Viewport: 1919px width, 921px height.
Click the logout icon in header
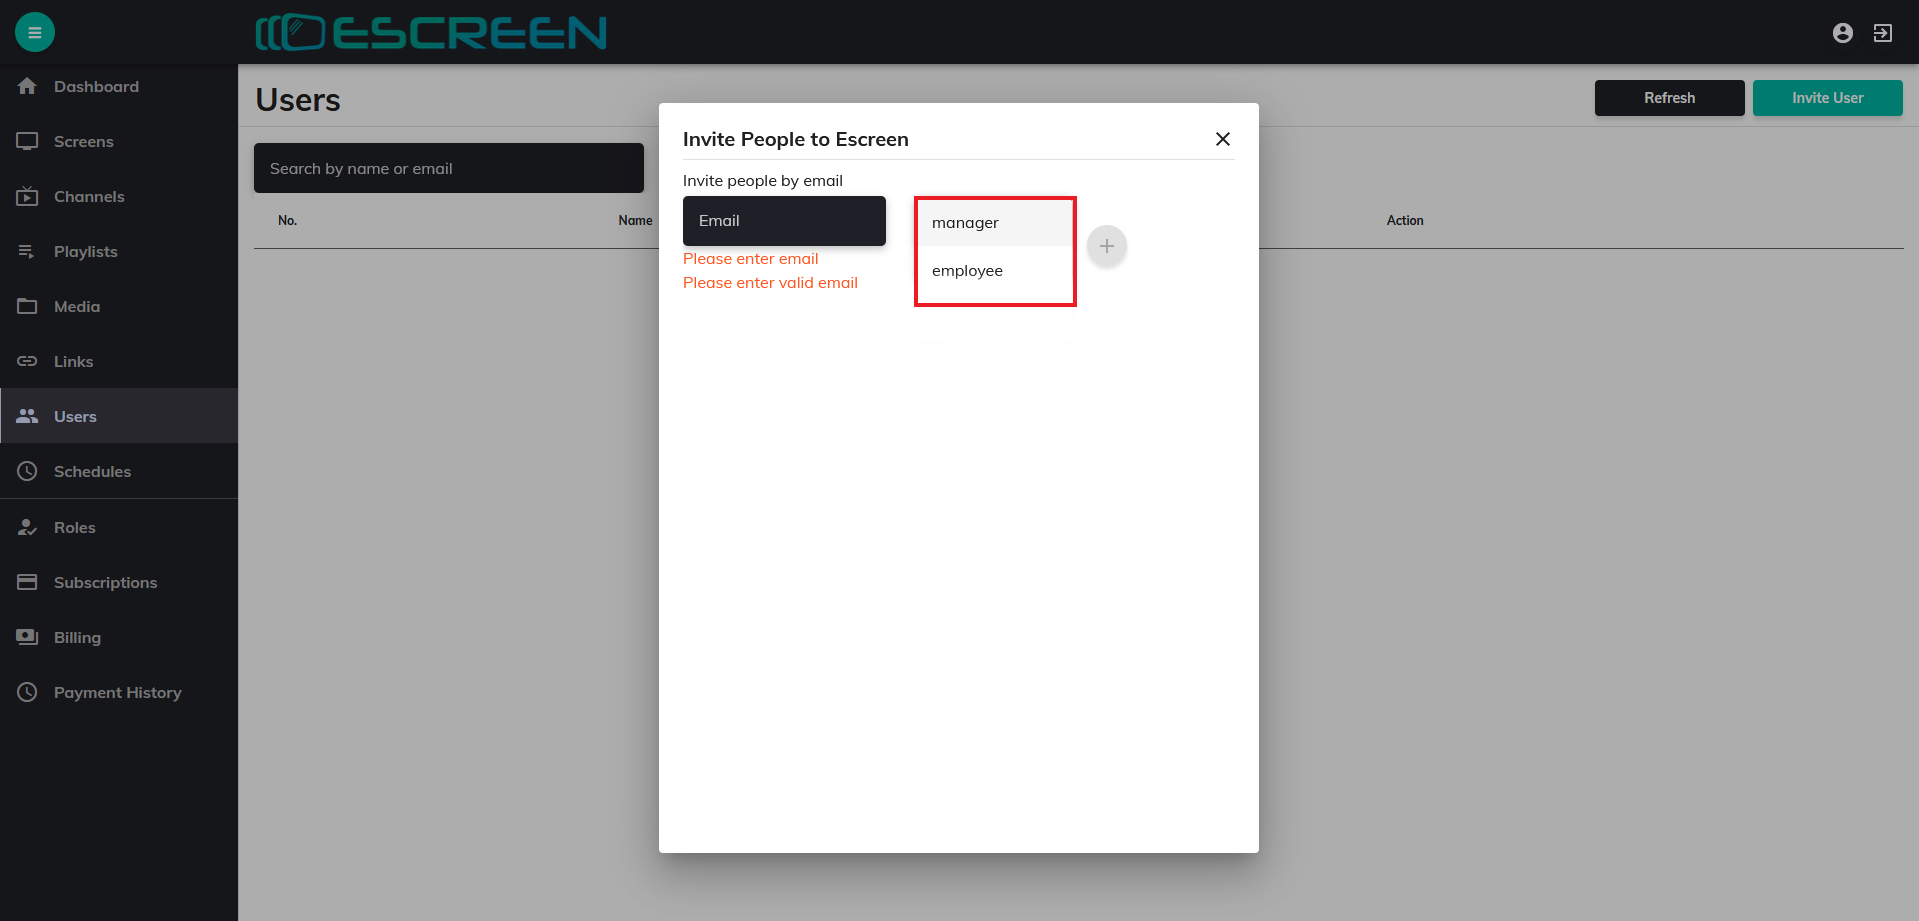click(x=1882, y=33)
